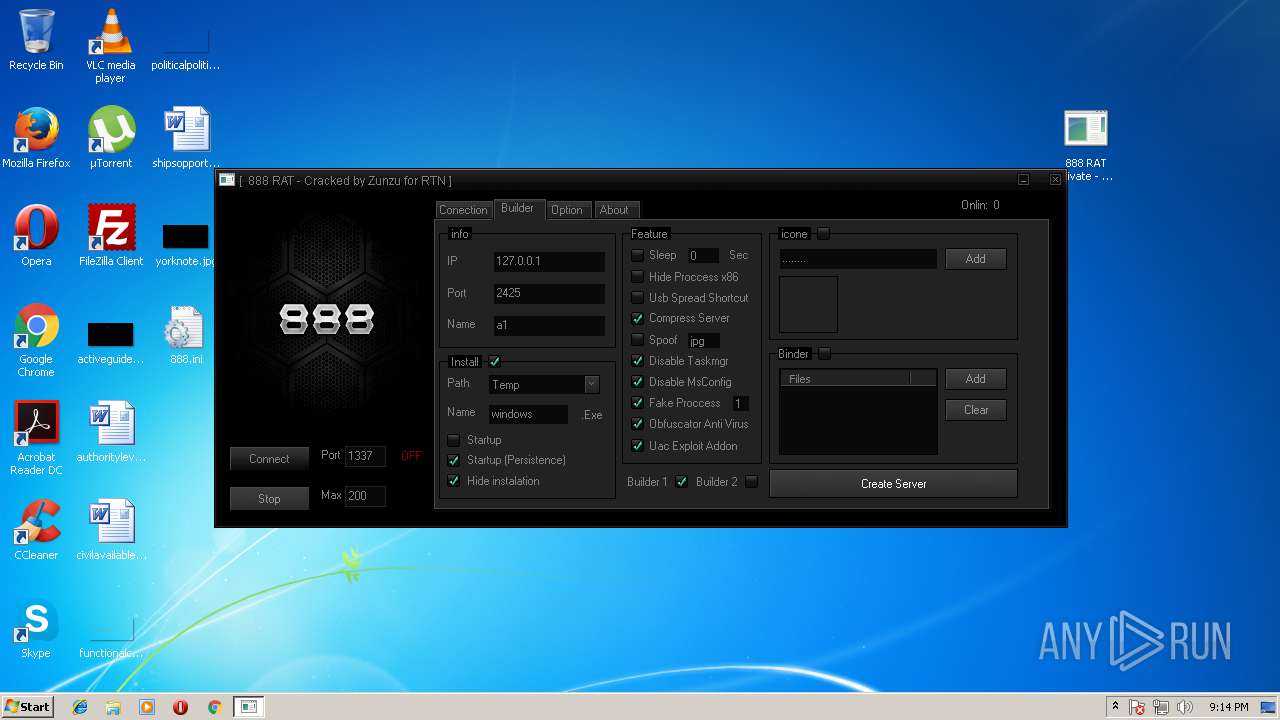Select the authoritylev Word document icon

point(111,432)
